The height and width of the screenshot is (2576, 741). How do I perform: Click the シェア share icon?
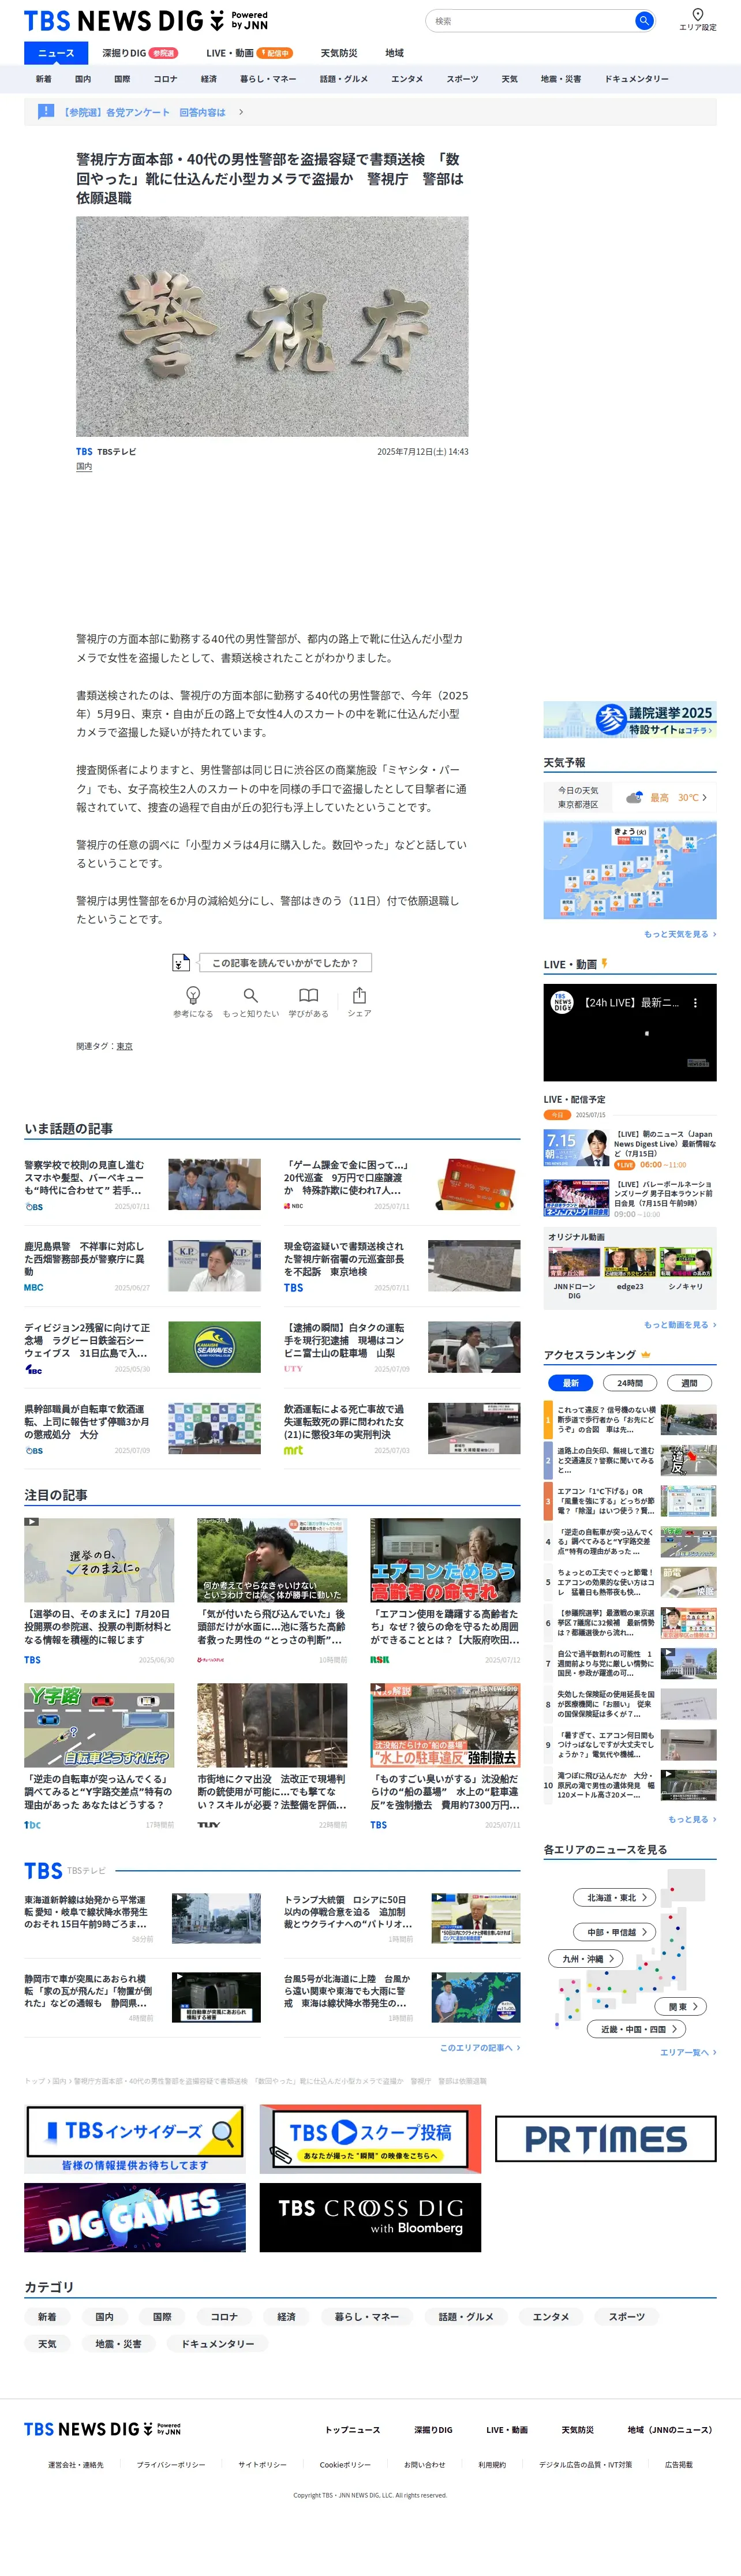tap(359, 995)
